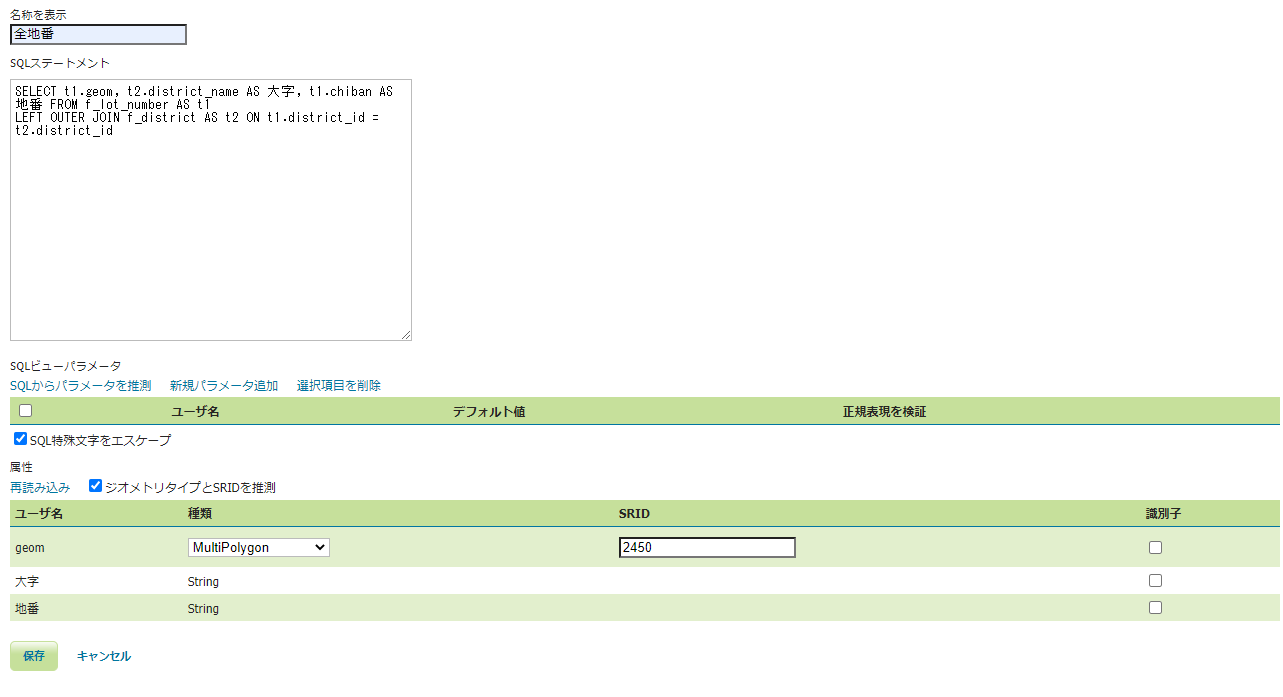Uncheck the SQL特殊文字をエスケープ checkbox
The width and height of the screenshot is (1283, 697).
tap(21, 439)
